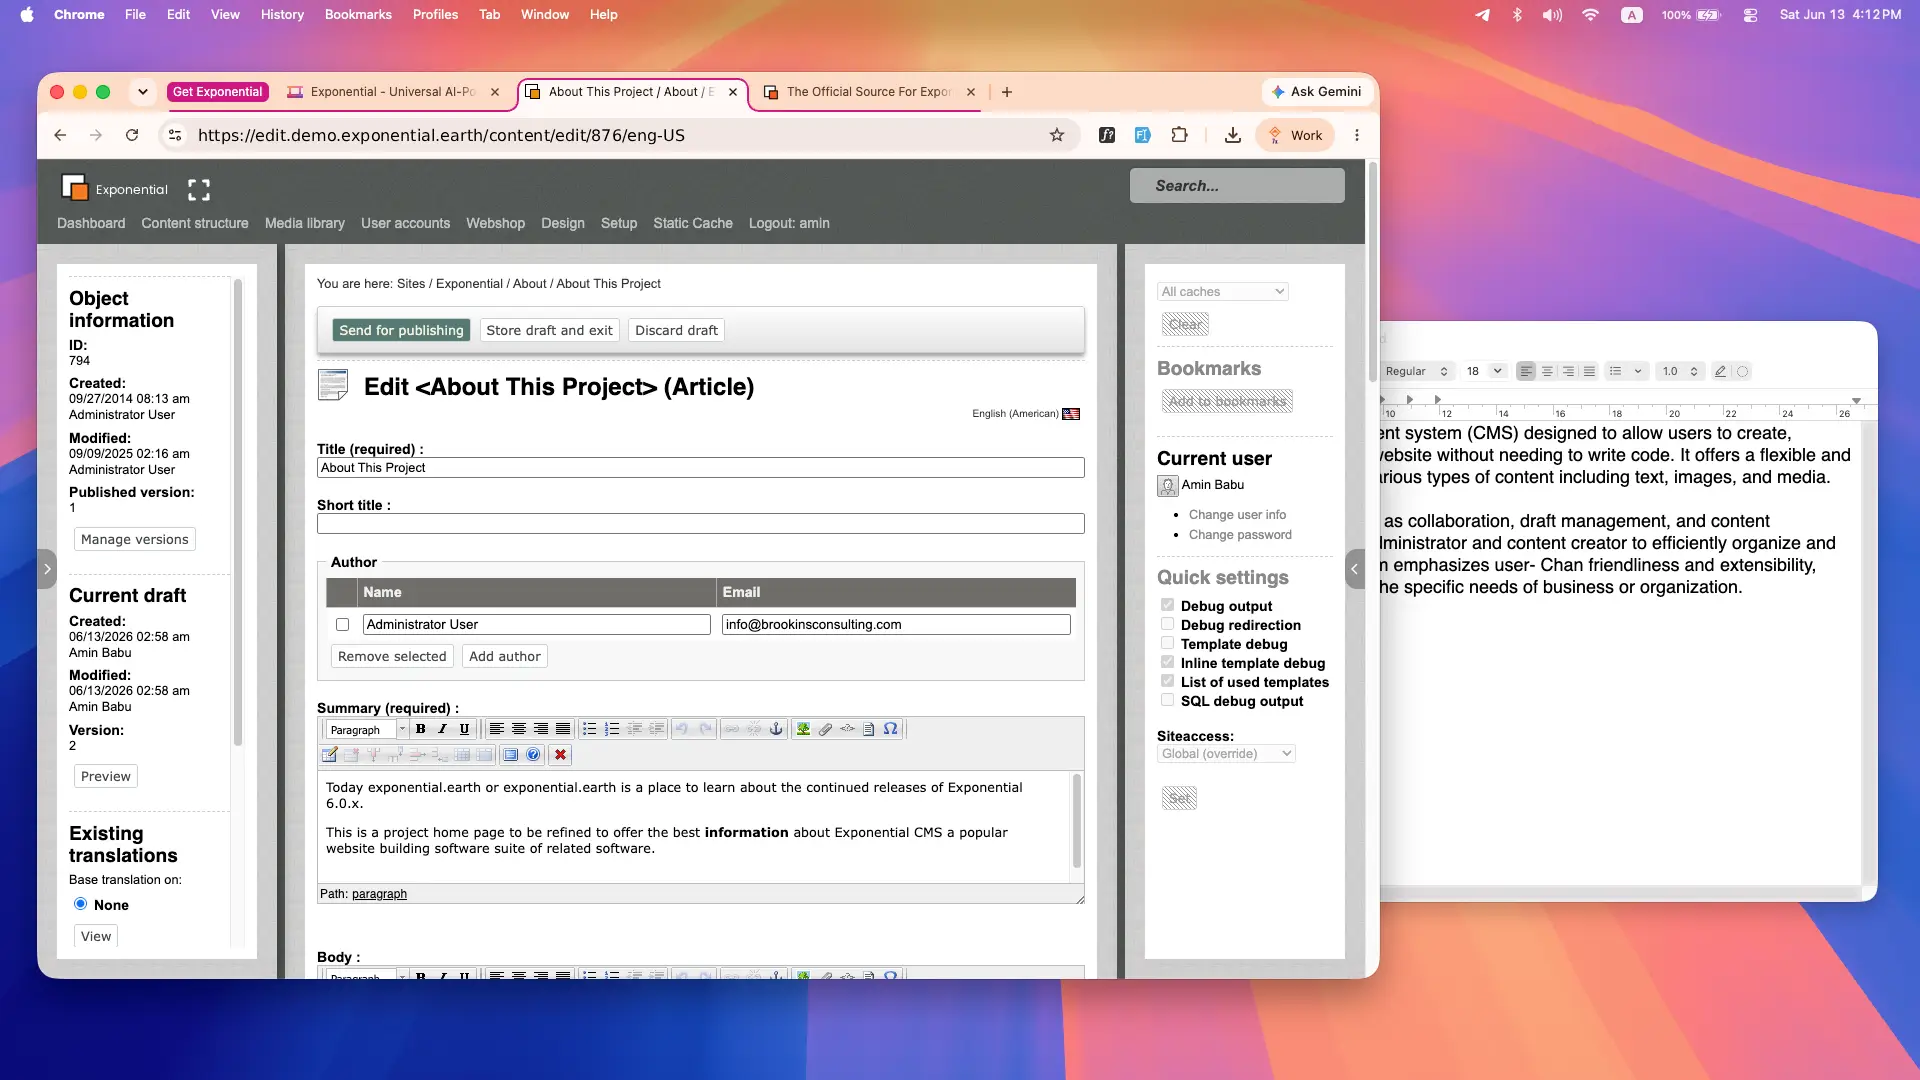Expand the collapsed left sidebar arrow
Image resolution: width=1920 pixels, height=1080 pixels.
pos(47,569)
